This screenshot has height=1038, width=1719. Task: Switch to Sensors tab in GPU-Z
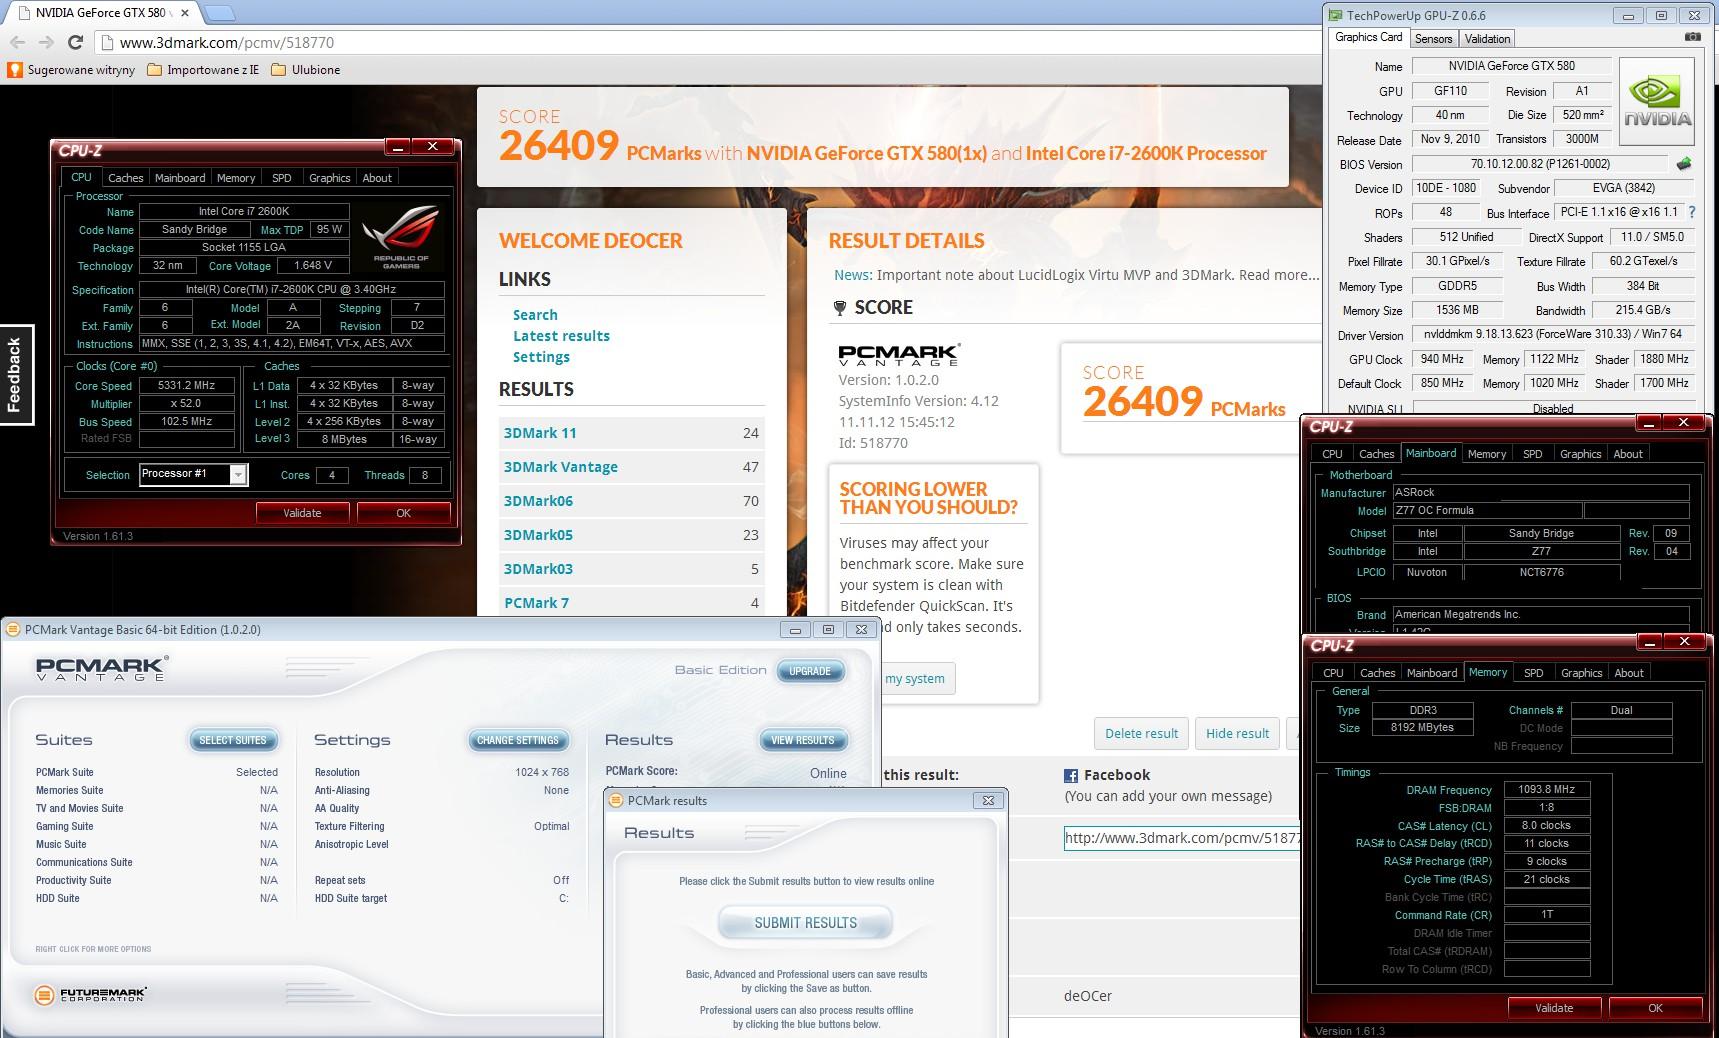tap(1433, 39)
